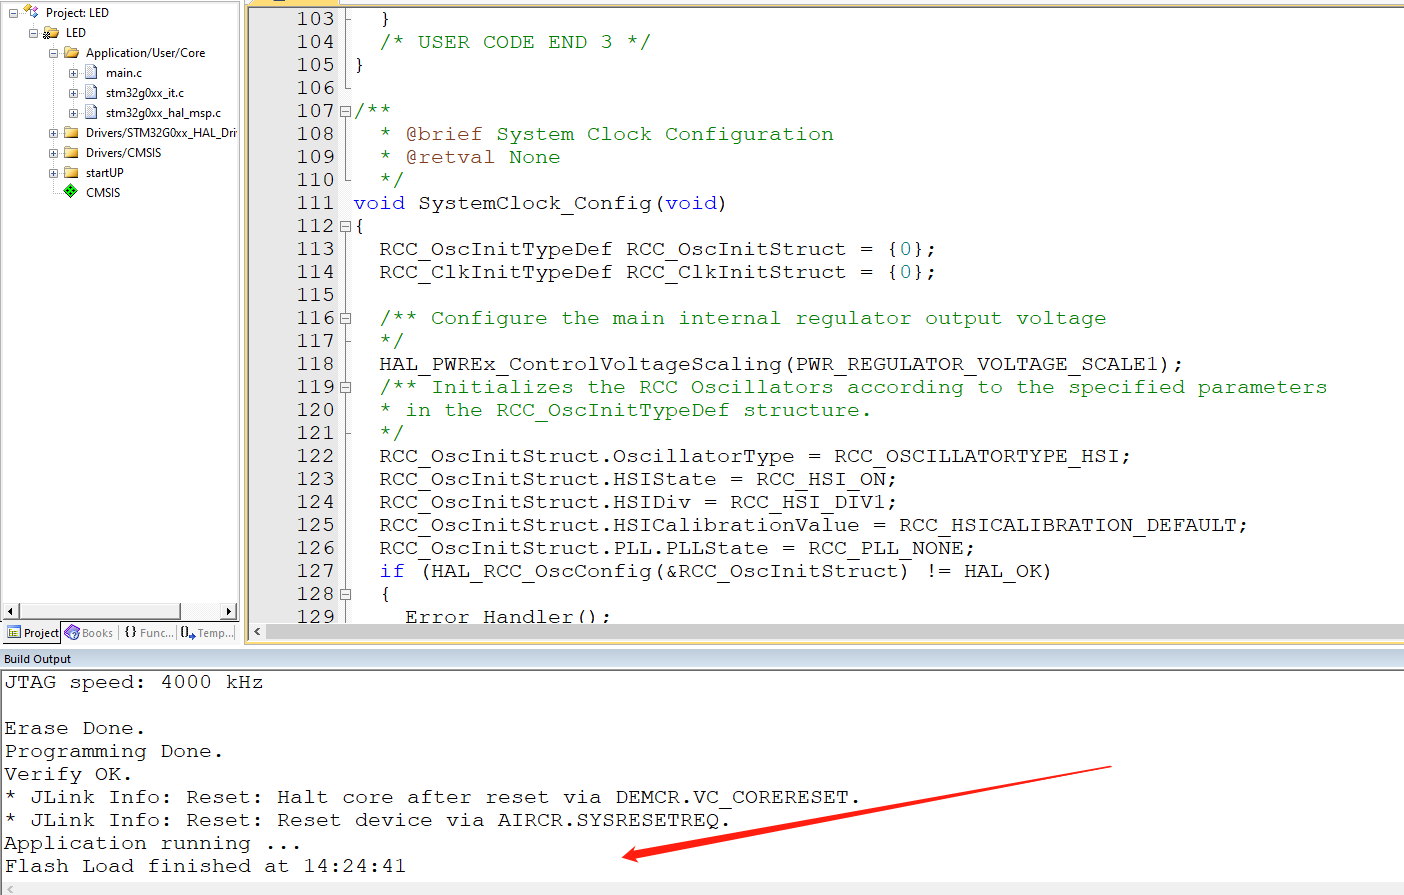Click 'RCC_HSI_ON' on line 123
Screen dimensions: 1404x895
point(820,479)
